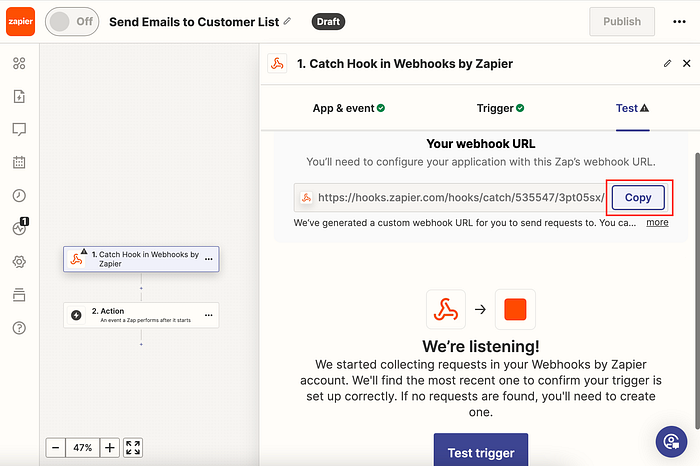Expand the more link under webhook URL
700x466 pixels.
click(657, 222)
